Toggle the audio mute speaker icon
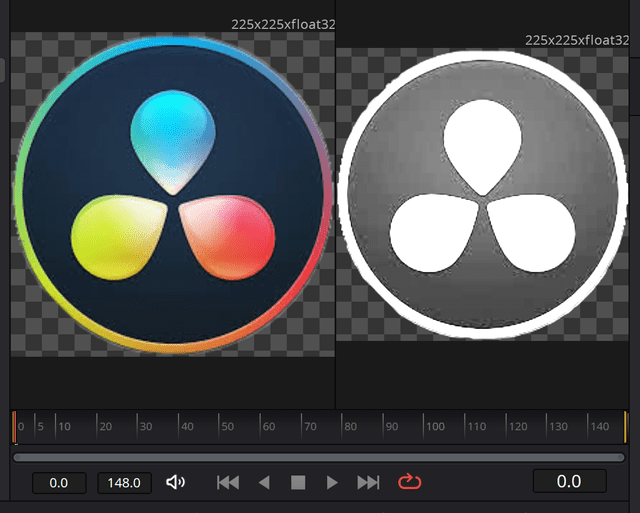Screen dimensions: 640x513 point(176,482)
